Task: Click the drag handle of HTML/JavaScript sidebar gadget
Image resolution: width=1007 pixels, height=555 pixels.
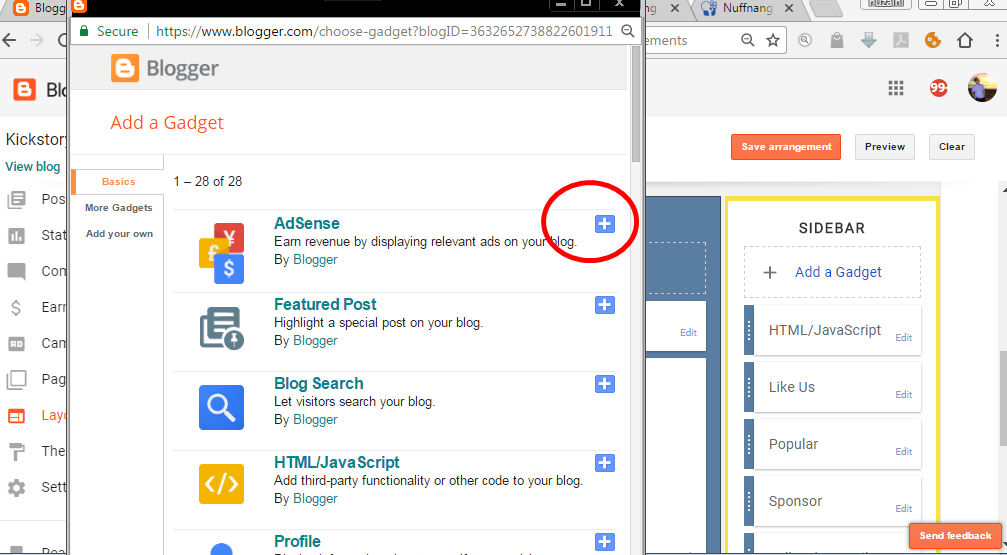Action: (749, 330)
